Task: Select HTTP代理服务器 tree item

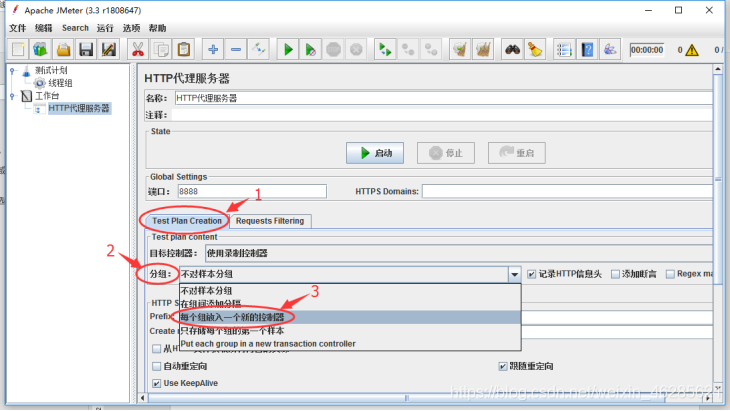Action: [x=79, y=108]
